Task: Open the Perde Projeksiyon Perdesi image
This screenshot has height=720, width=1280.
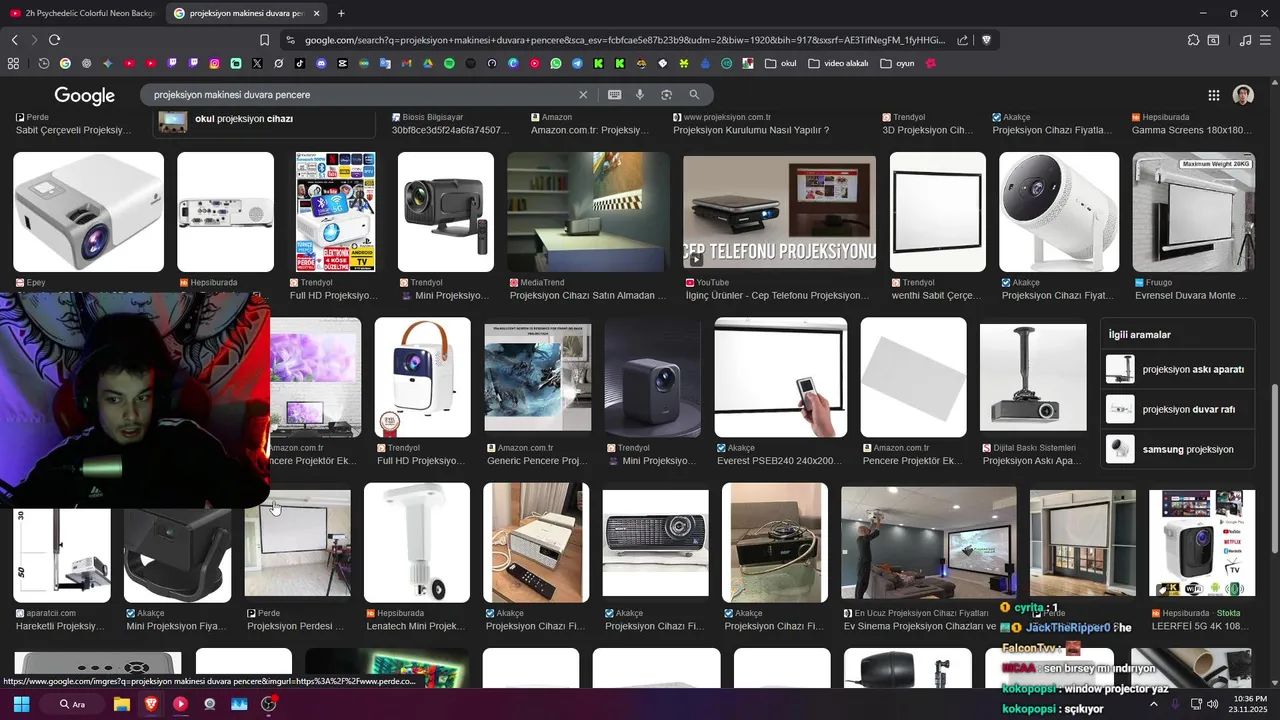Action: [298, 543]
